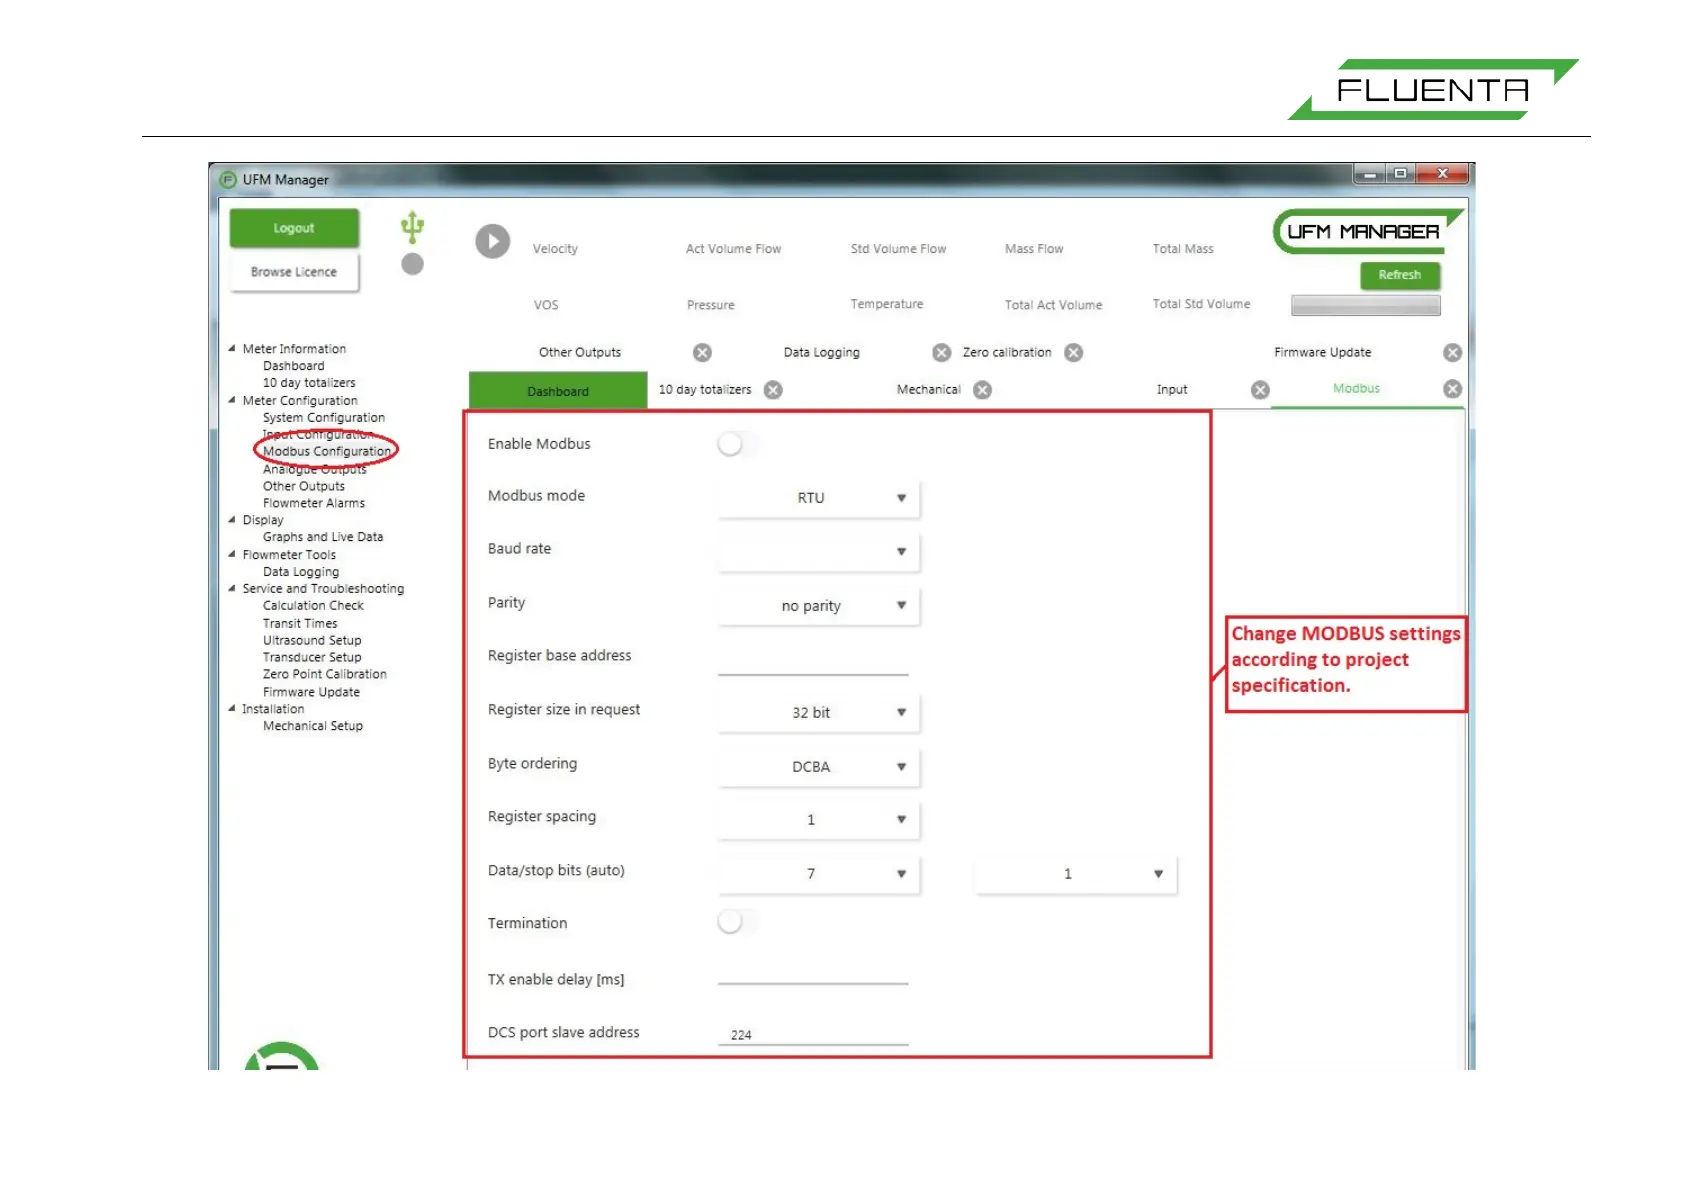Collapse the Flowmeter Tools tree node
Image resolution: width=1684 pixels, height=1191 pixels.
(x=232, y=554)
